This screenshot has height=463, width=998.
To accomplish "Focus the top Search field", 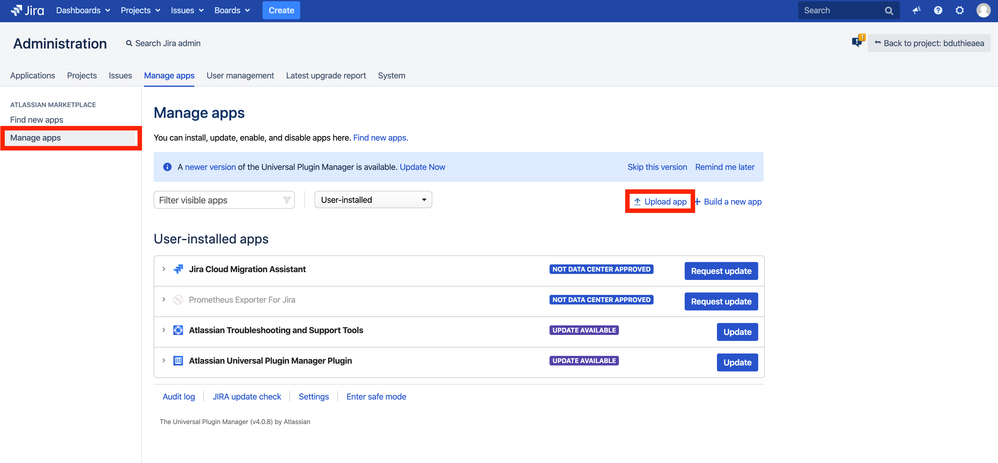I will point(849,11).
